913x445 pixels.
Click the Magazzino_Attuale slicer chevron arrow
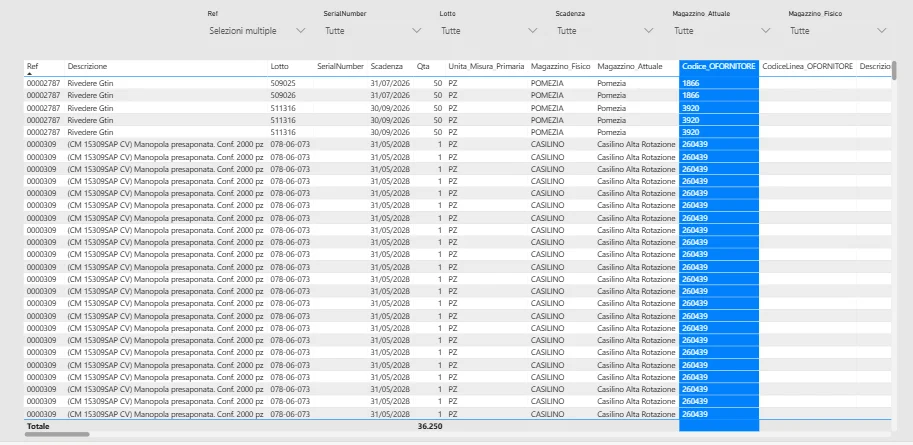(765, 31)
